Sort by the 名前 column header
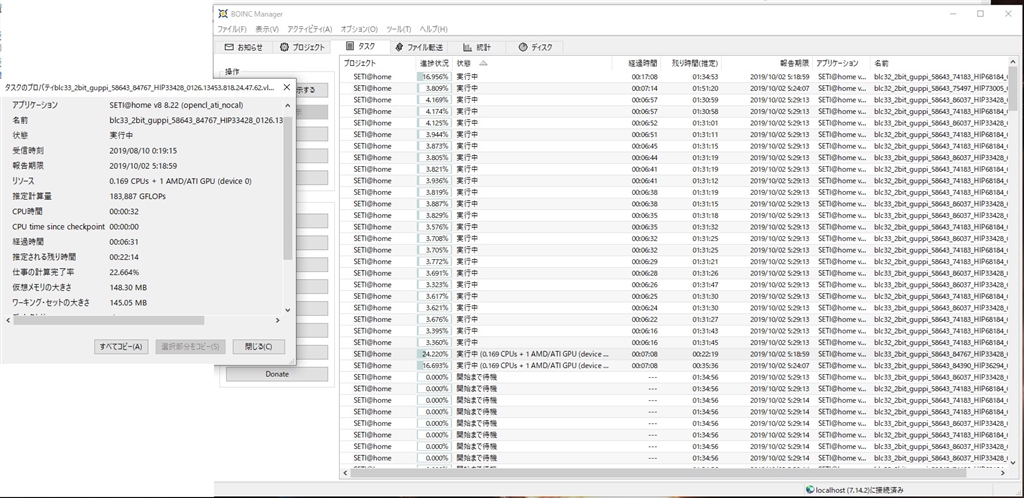1024x498 pixels. (x=940, y=63)
